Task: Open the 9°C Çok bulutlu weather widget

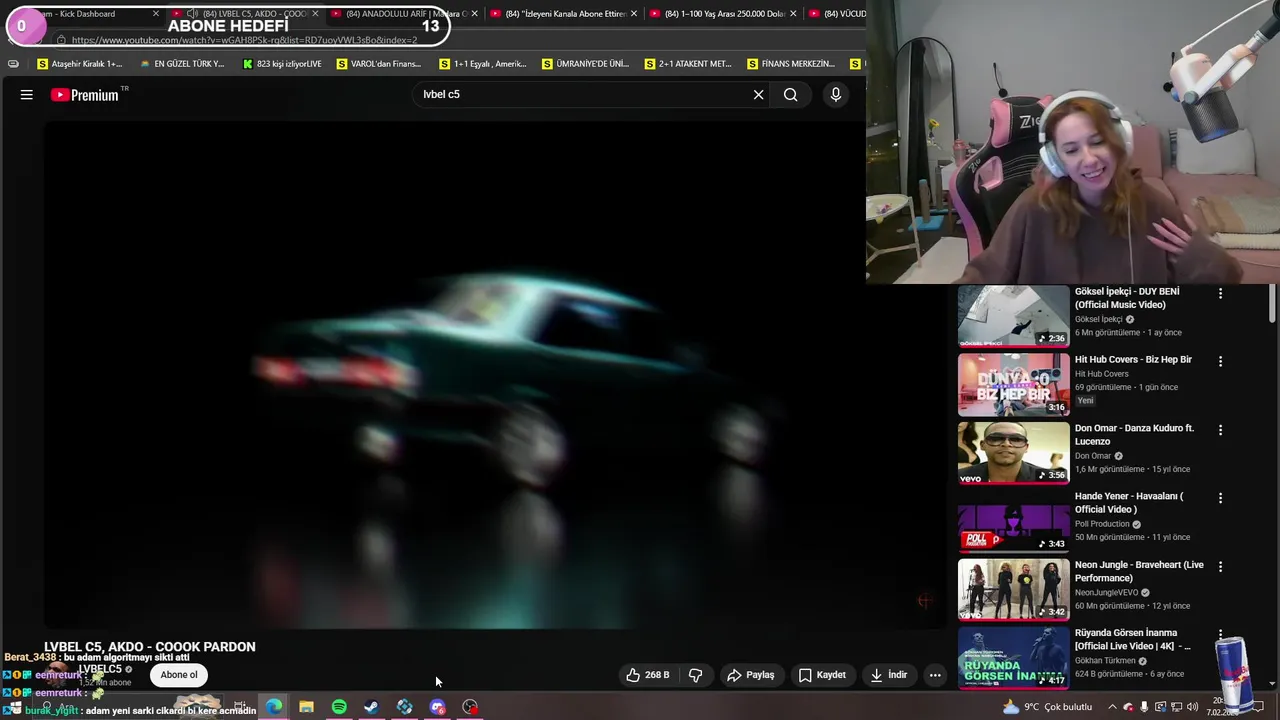Action: click(1048, 707)
